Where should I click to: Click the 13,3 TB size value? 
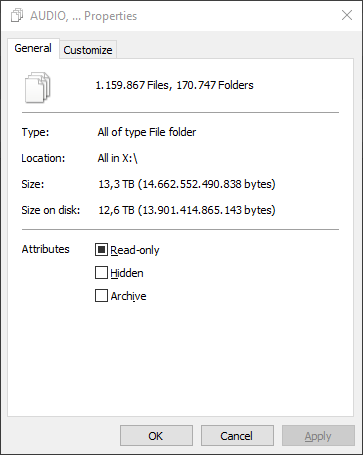(x=187, y=184)
